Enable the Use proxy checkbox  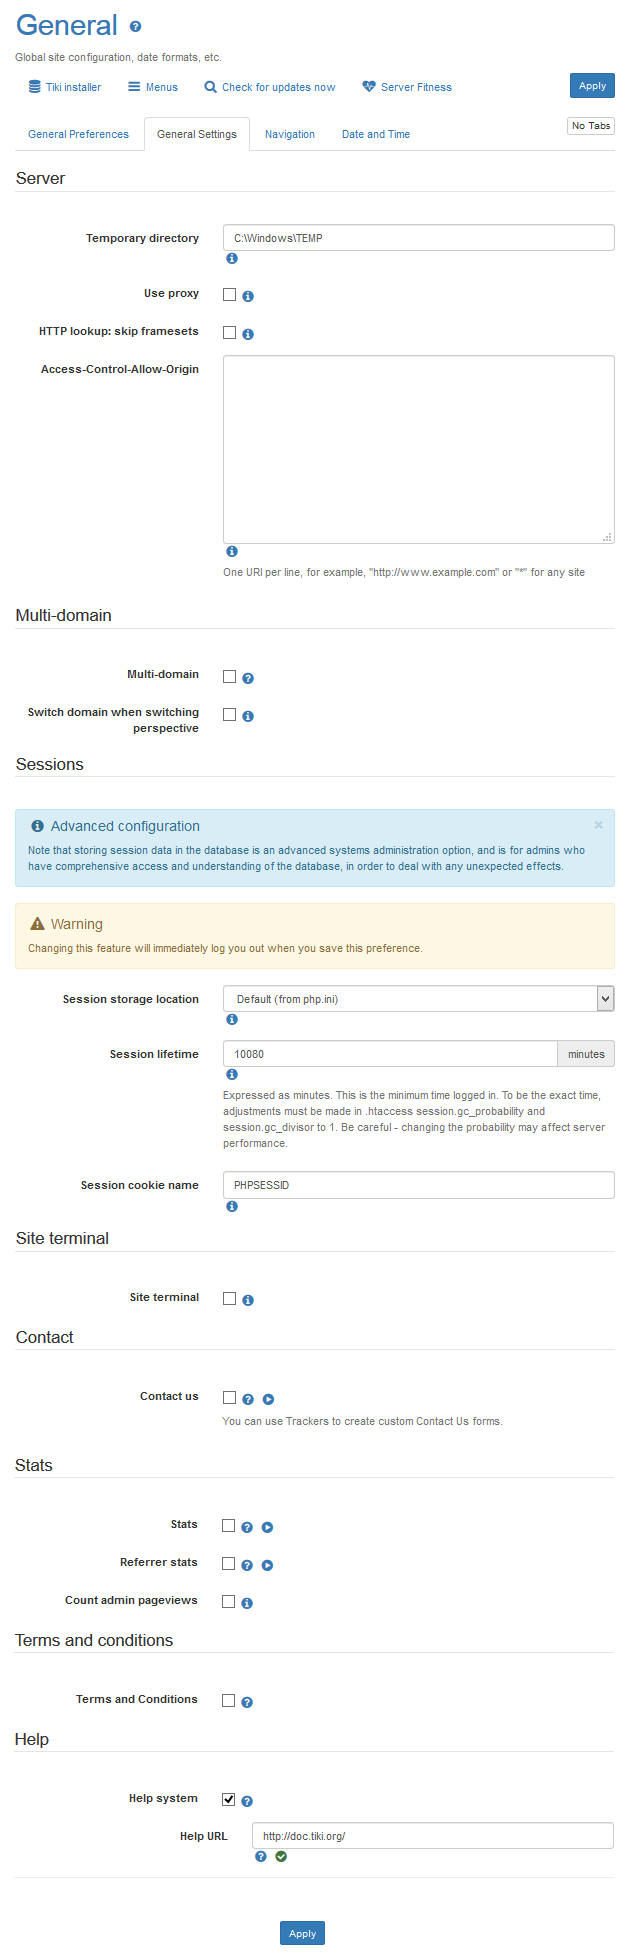pos(230,295)
